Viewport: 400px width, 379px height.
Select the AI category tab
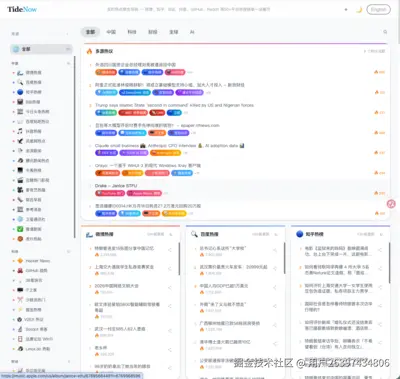pyautogui.click(x=192, y=32)
